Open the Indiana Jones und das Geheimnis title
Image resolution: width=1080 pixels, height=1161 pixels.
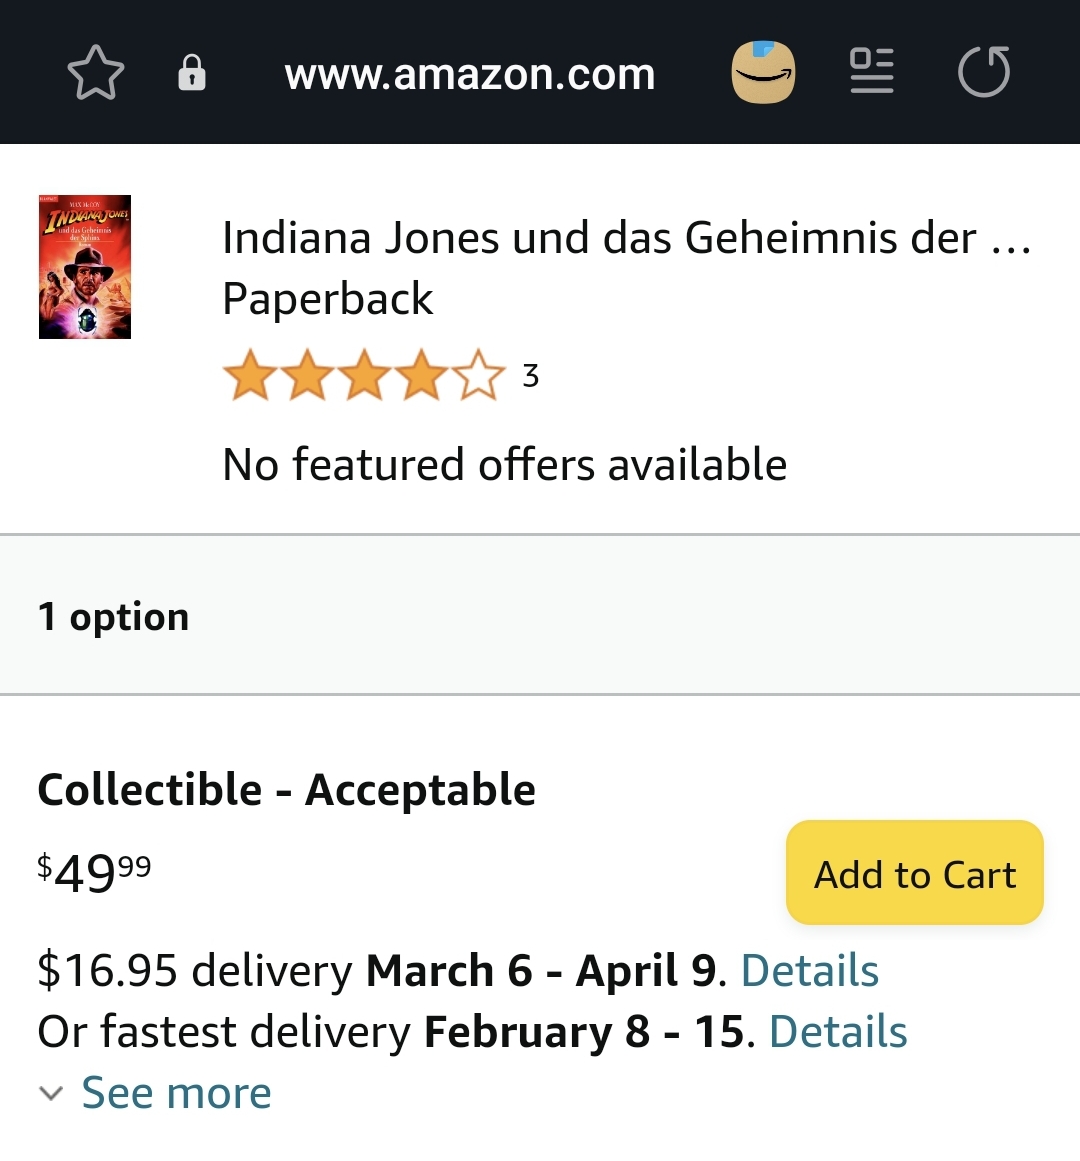coord(626,238)
